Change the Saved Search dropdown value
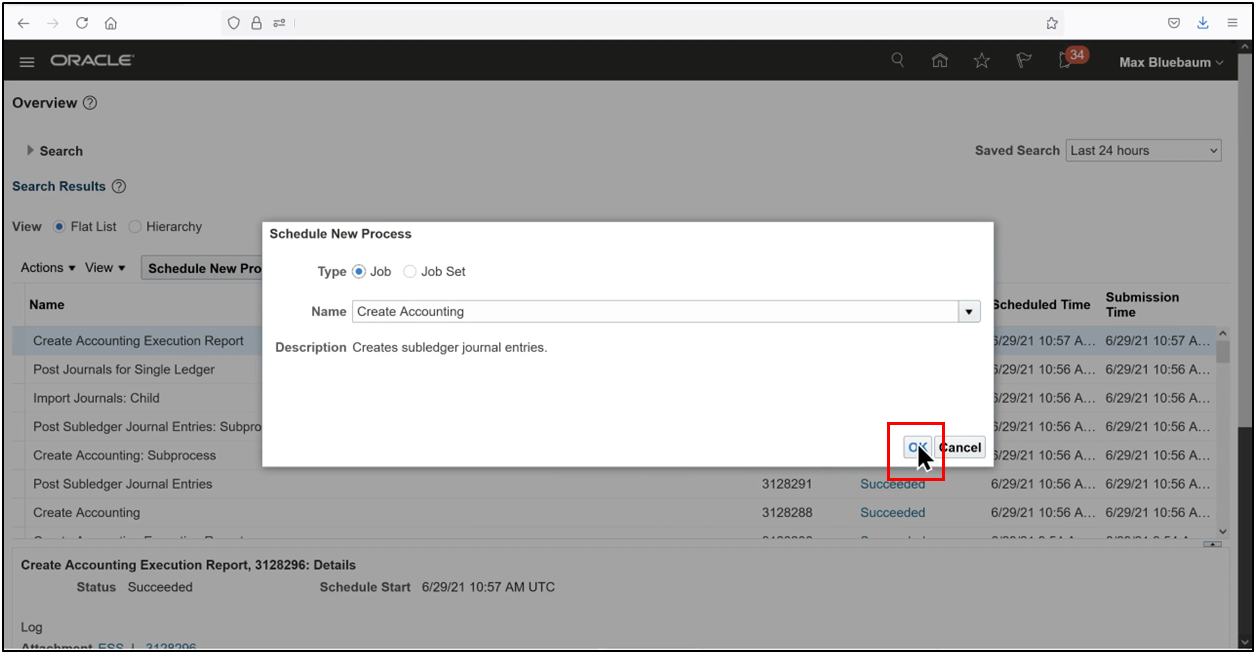The height and width of the screenshot is (656, 1256). (1143, 150)
